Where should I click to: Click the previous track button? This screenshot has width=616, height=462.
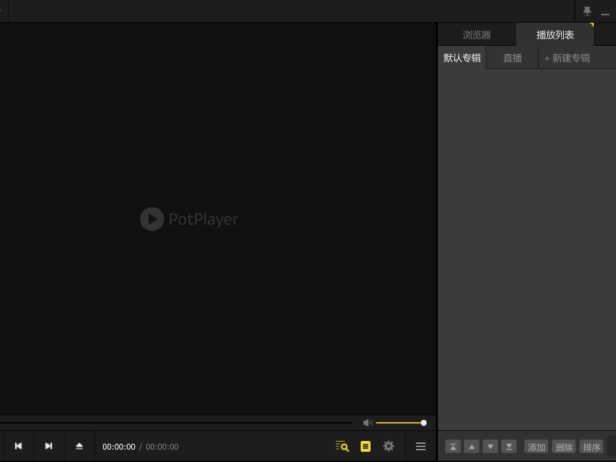click(x=18, y=446)
